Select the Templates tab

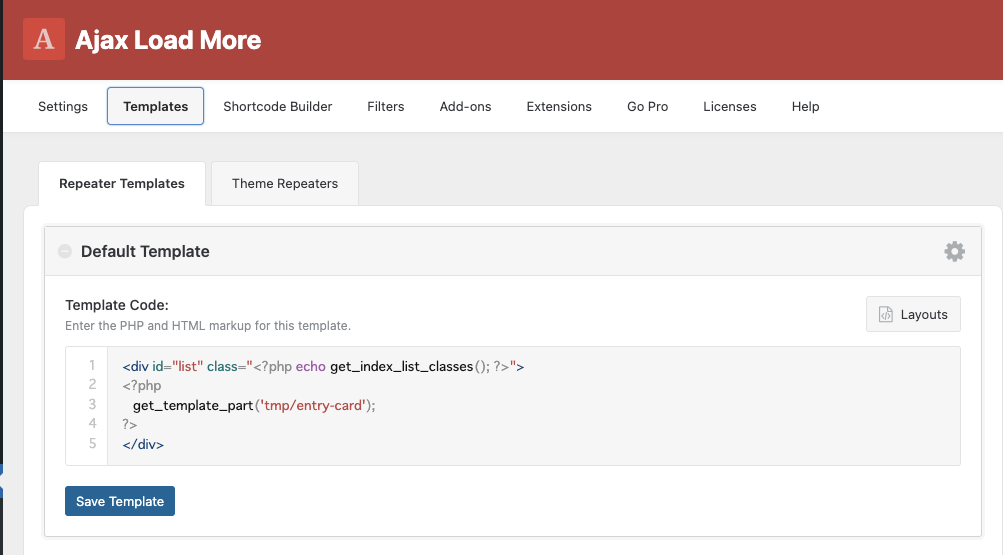click(x=155, y=106)
